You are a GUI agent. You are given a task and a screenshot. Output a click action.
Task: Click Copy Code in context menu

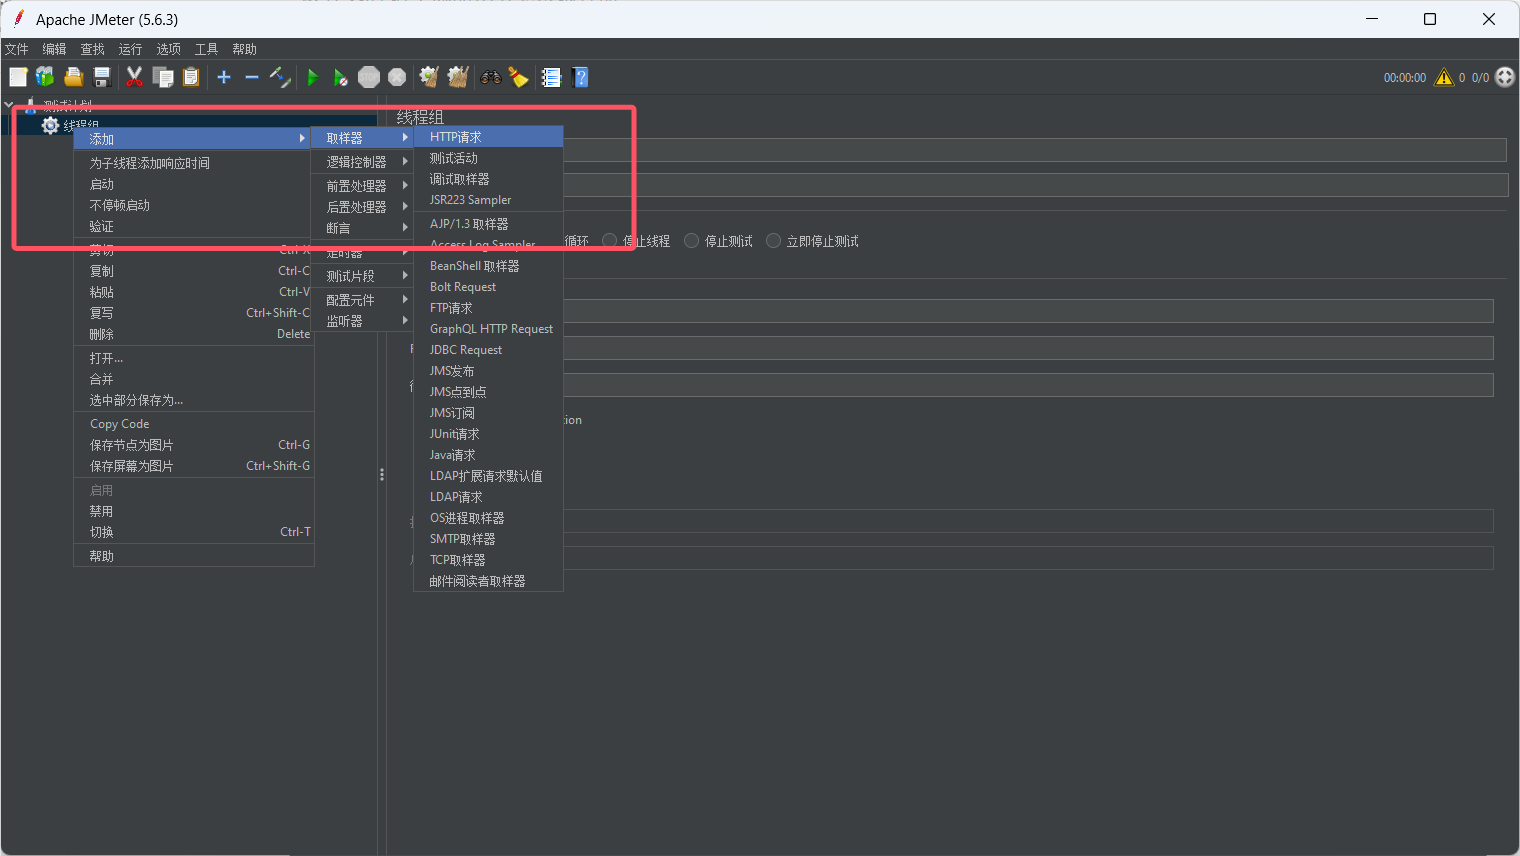[194, 424]
